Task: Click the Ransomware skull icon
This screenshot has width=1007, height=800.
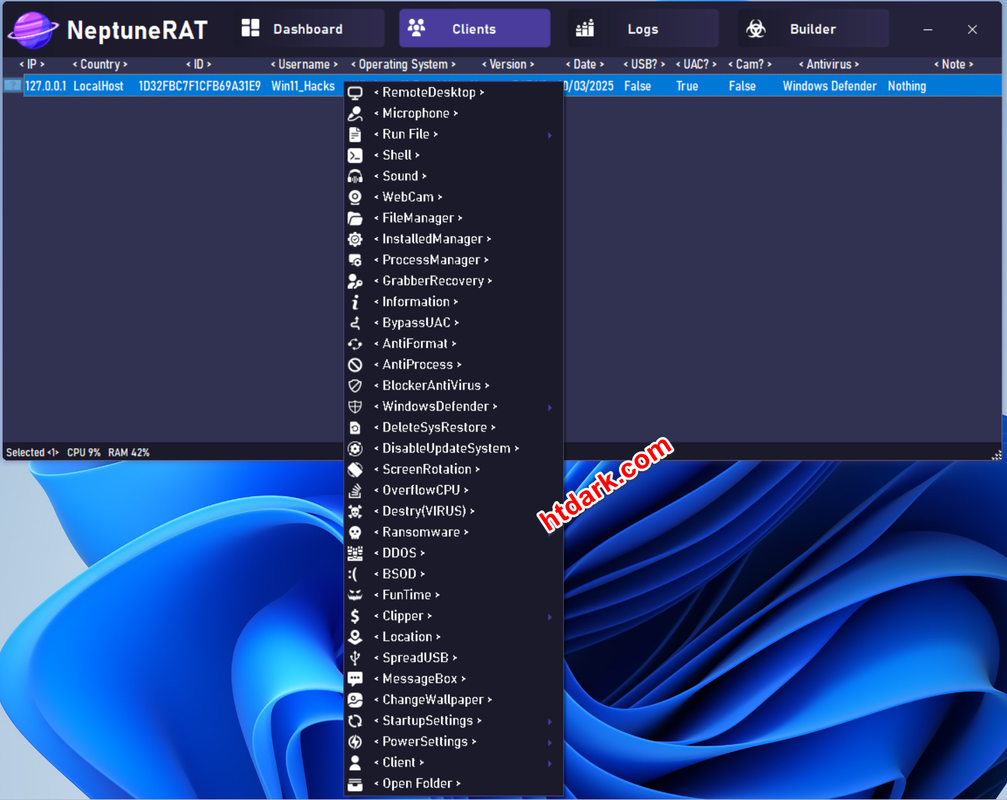Action: 355,532
